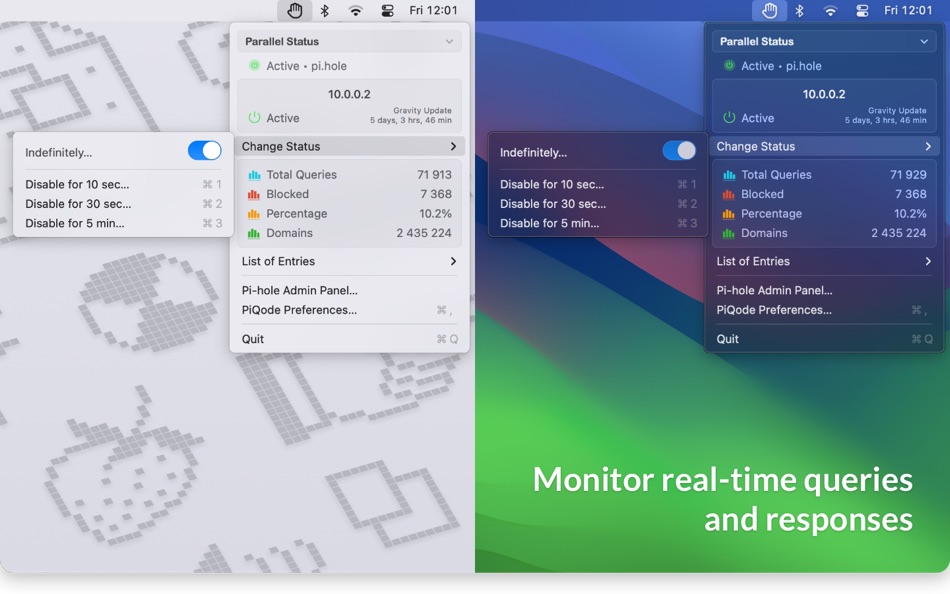Click the Fri 12:01 clock in light menu bar
This screenshot has height=594, width=950.
pyautogui.click(x=433, y=10)
